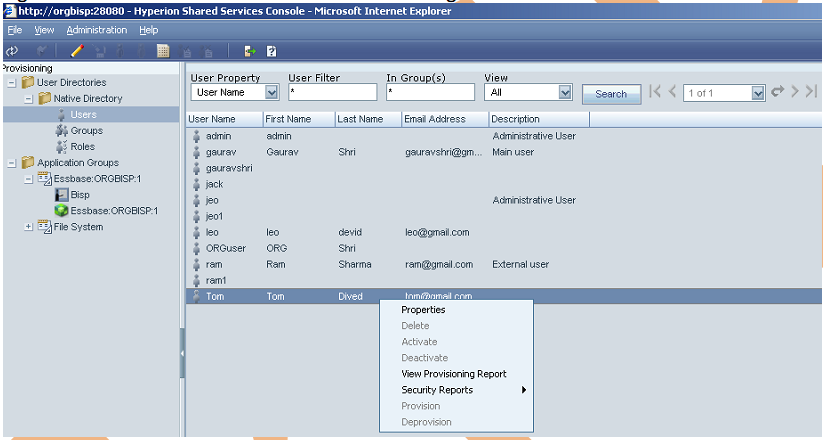
Task: Click the user icon beside ram1
Action: [196, 280]
